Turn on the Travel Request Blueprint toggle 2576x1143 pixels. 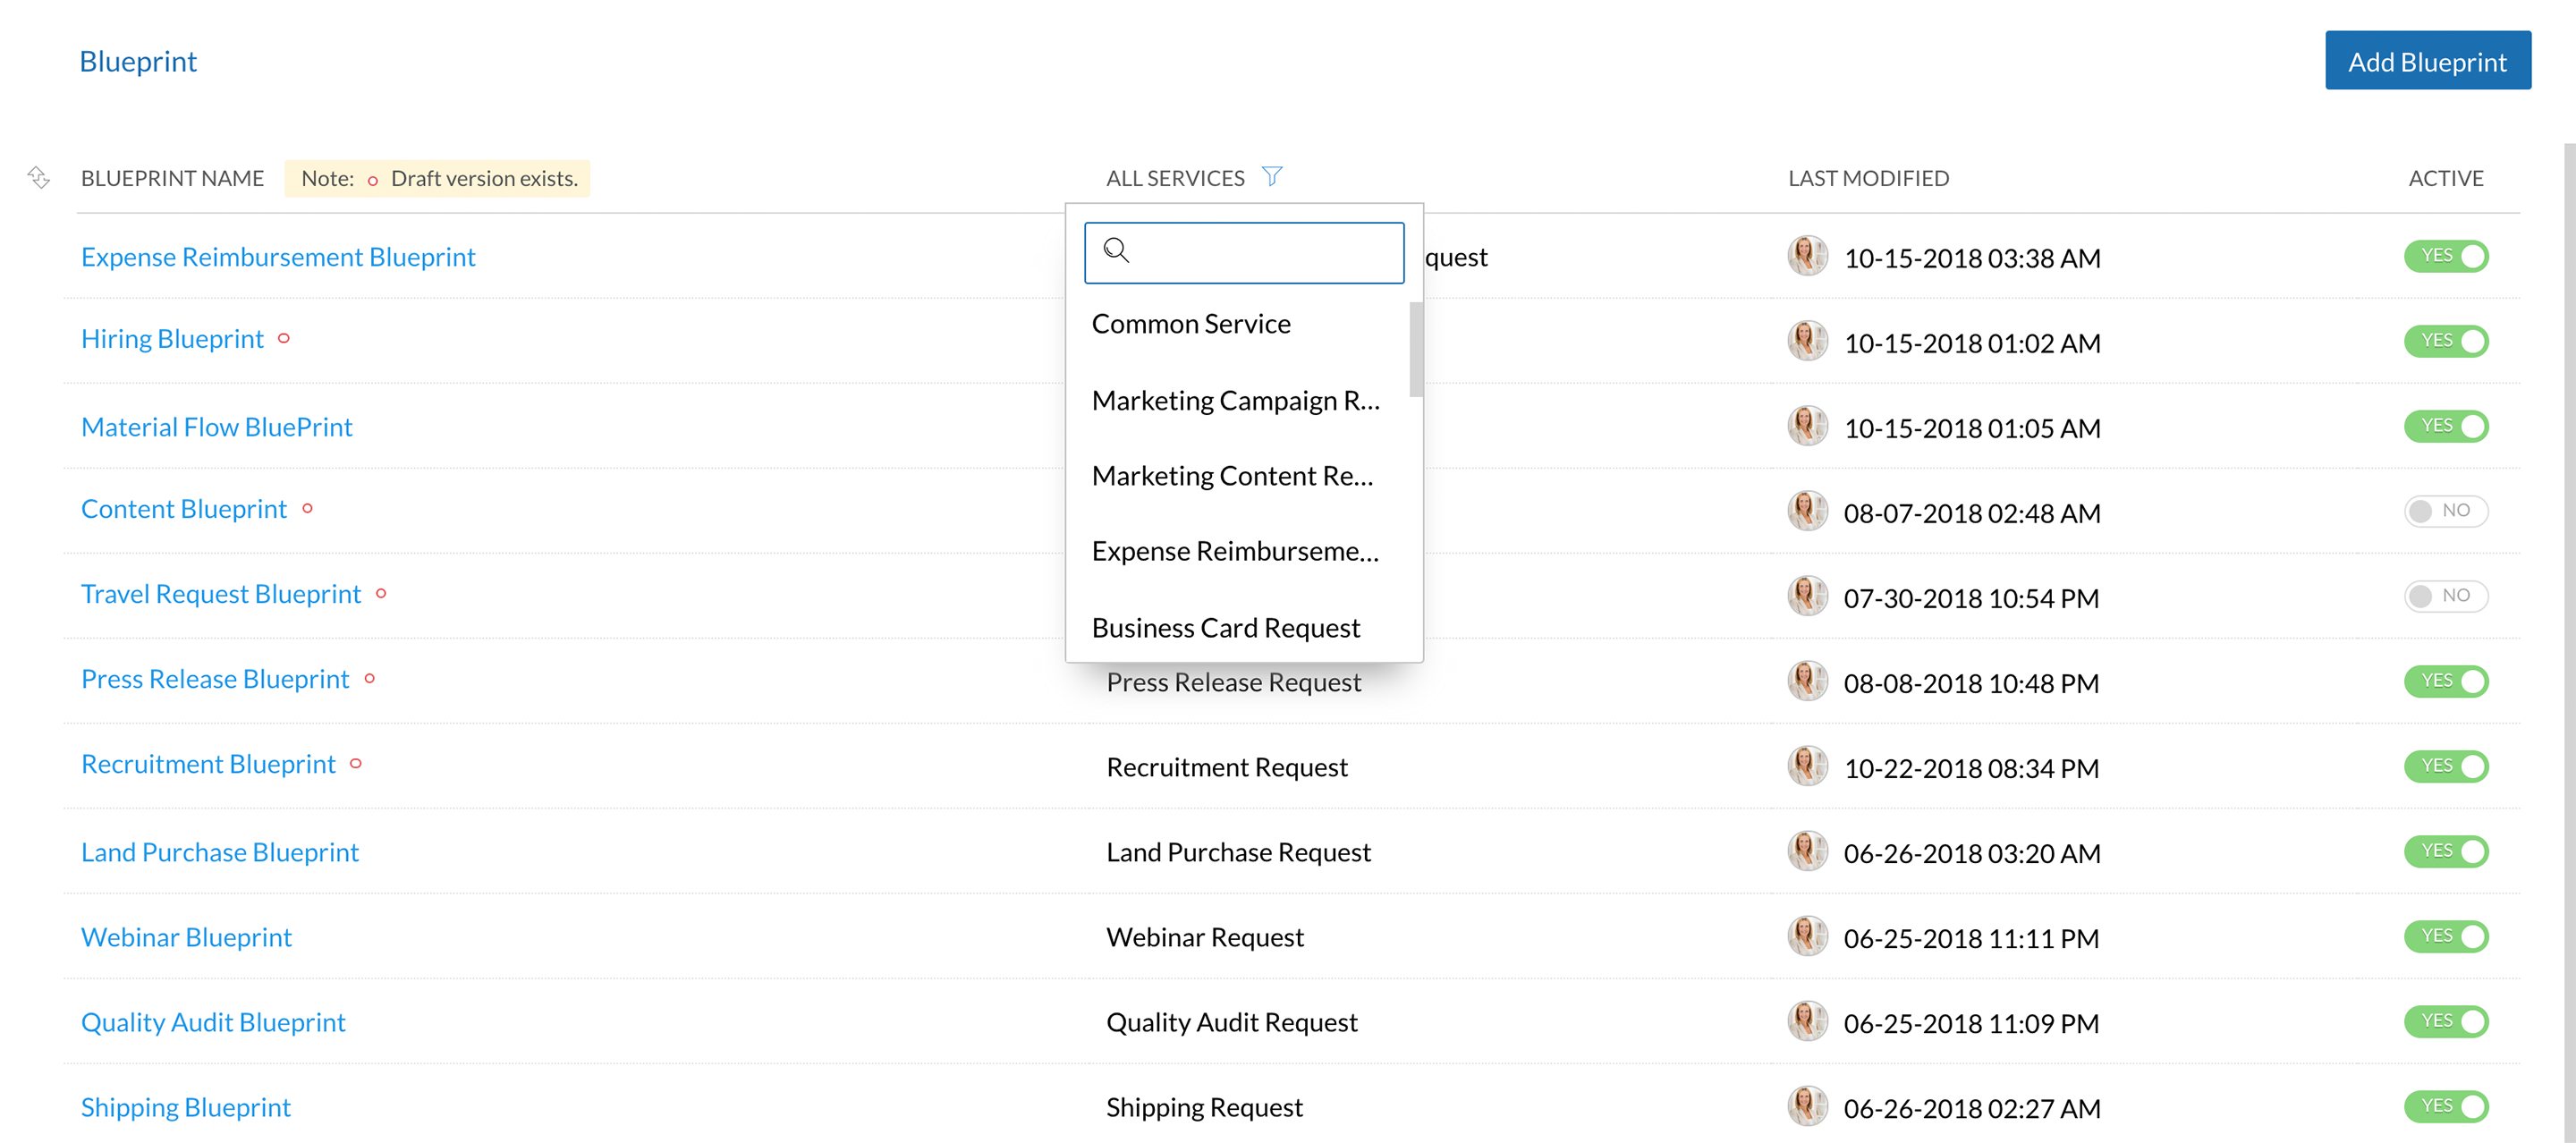(x=2445, y=596)
